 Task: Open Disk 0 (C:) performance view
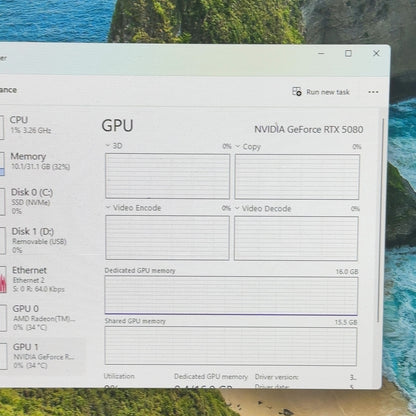point(42,201)
